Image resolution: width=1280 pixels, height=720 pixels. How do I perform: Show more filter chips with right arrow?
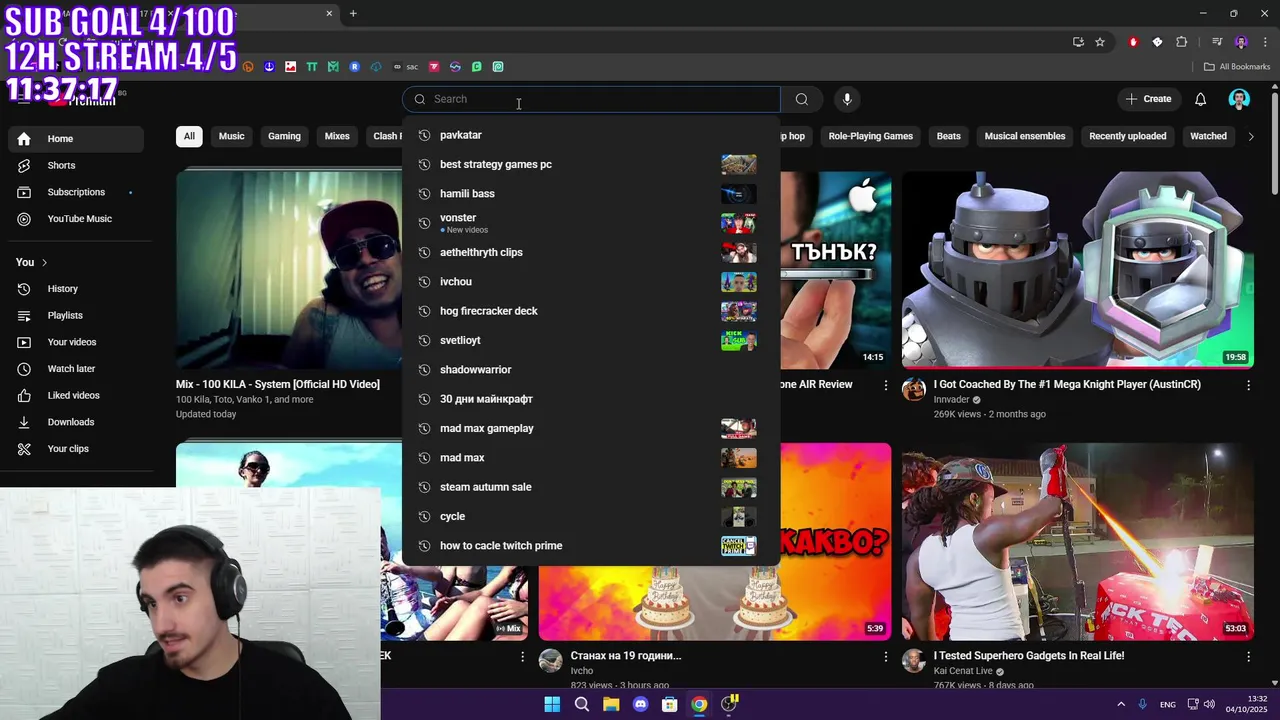coord(1250,136)
